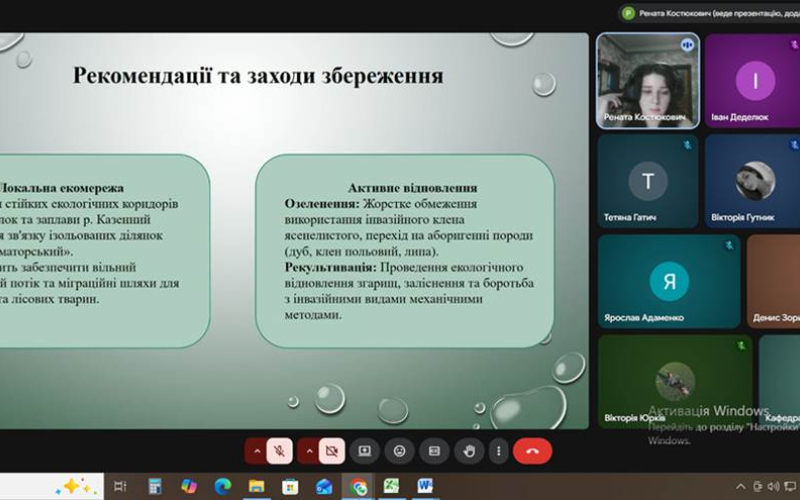Leave the call with red hang-up button
800x500 pixels.
tap(532, 451)
